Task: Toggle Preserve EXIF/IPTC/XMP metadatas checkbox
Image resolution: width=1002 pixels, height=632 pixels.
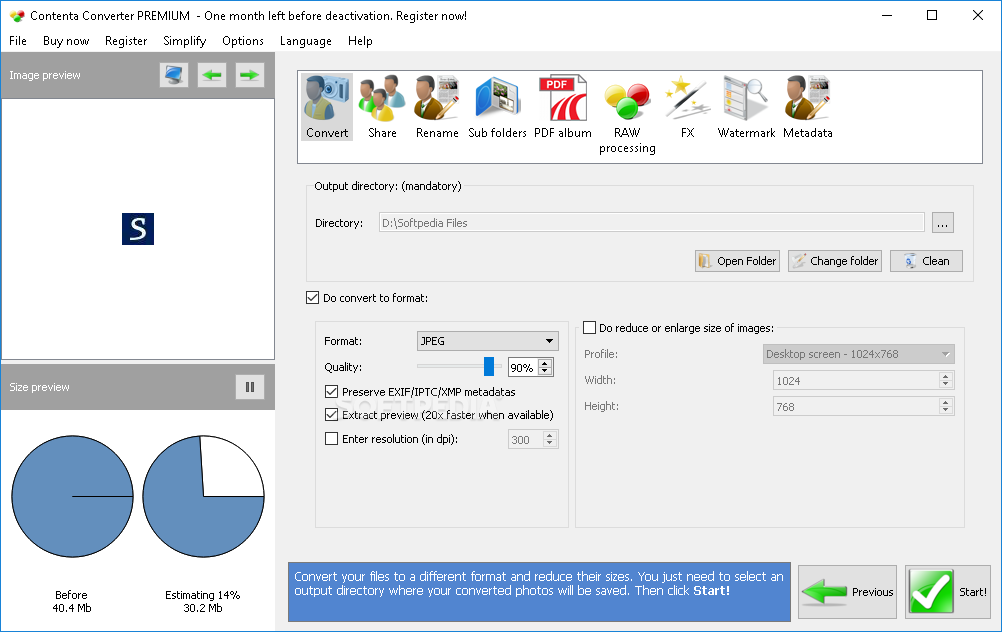Action: [331, 392]
